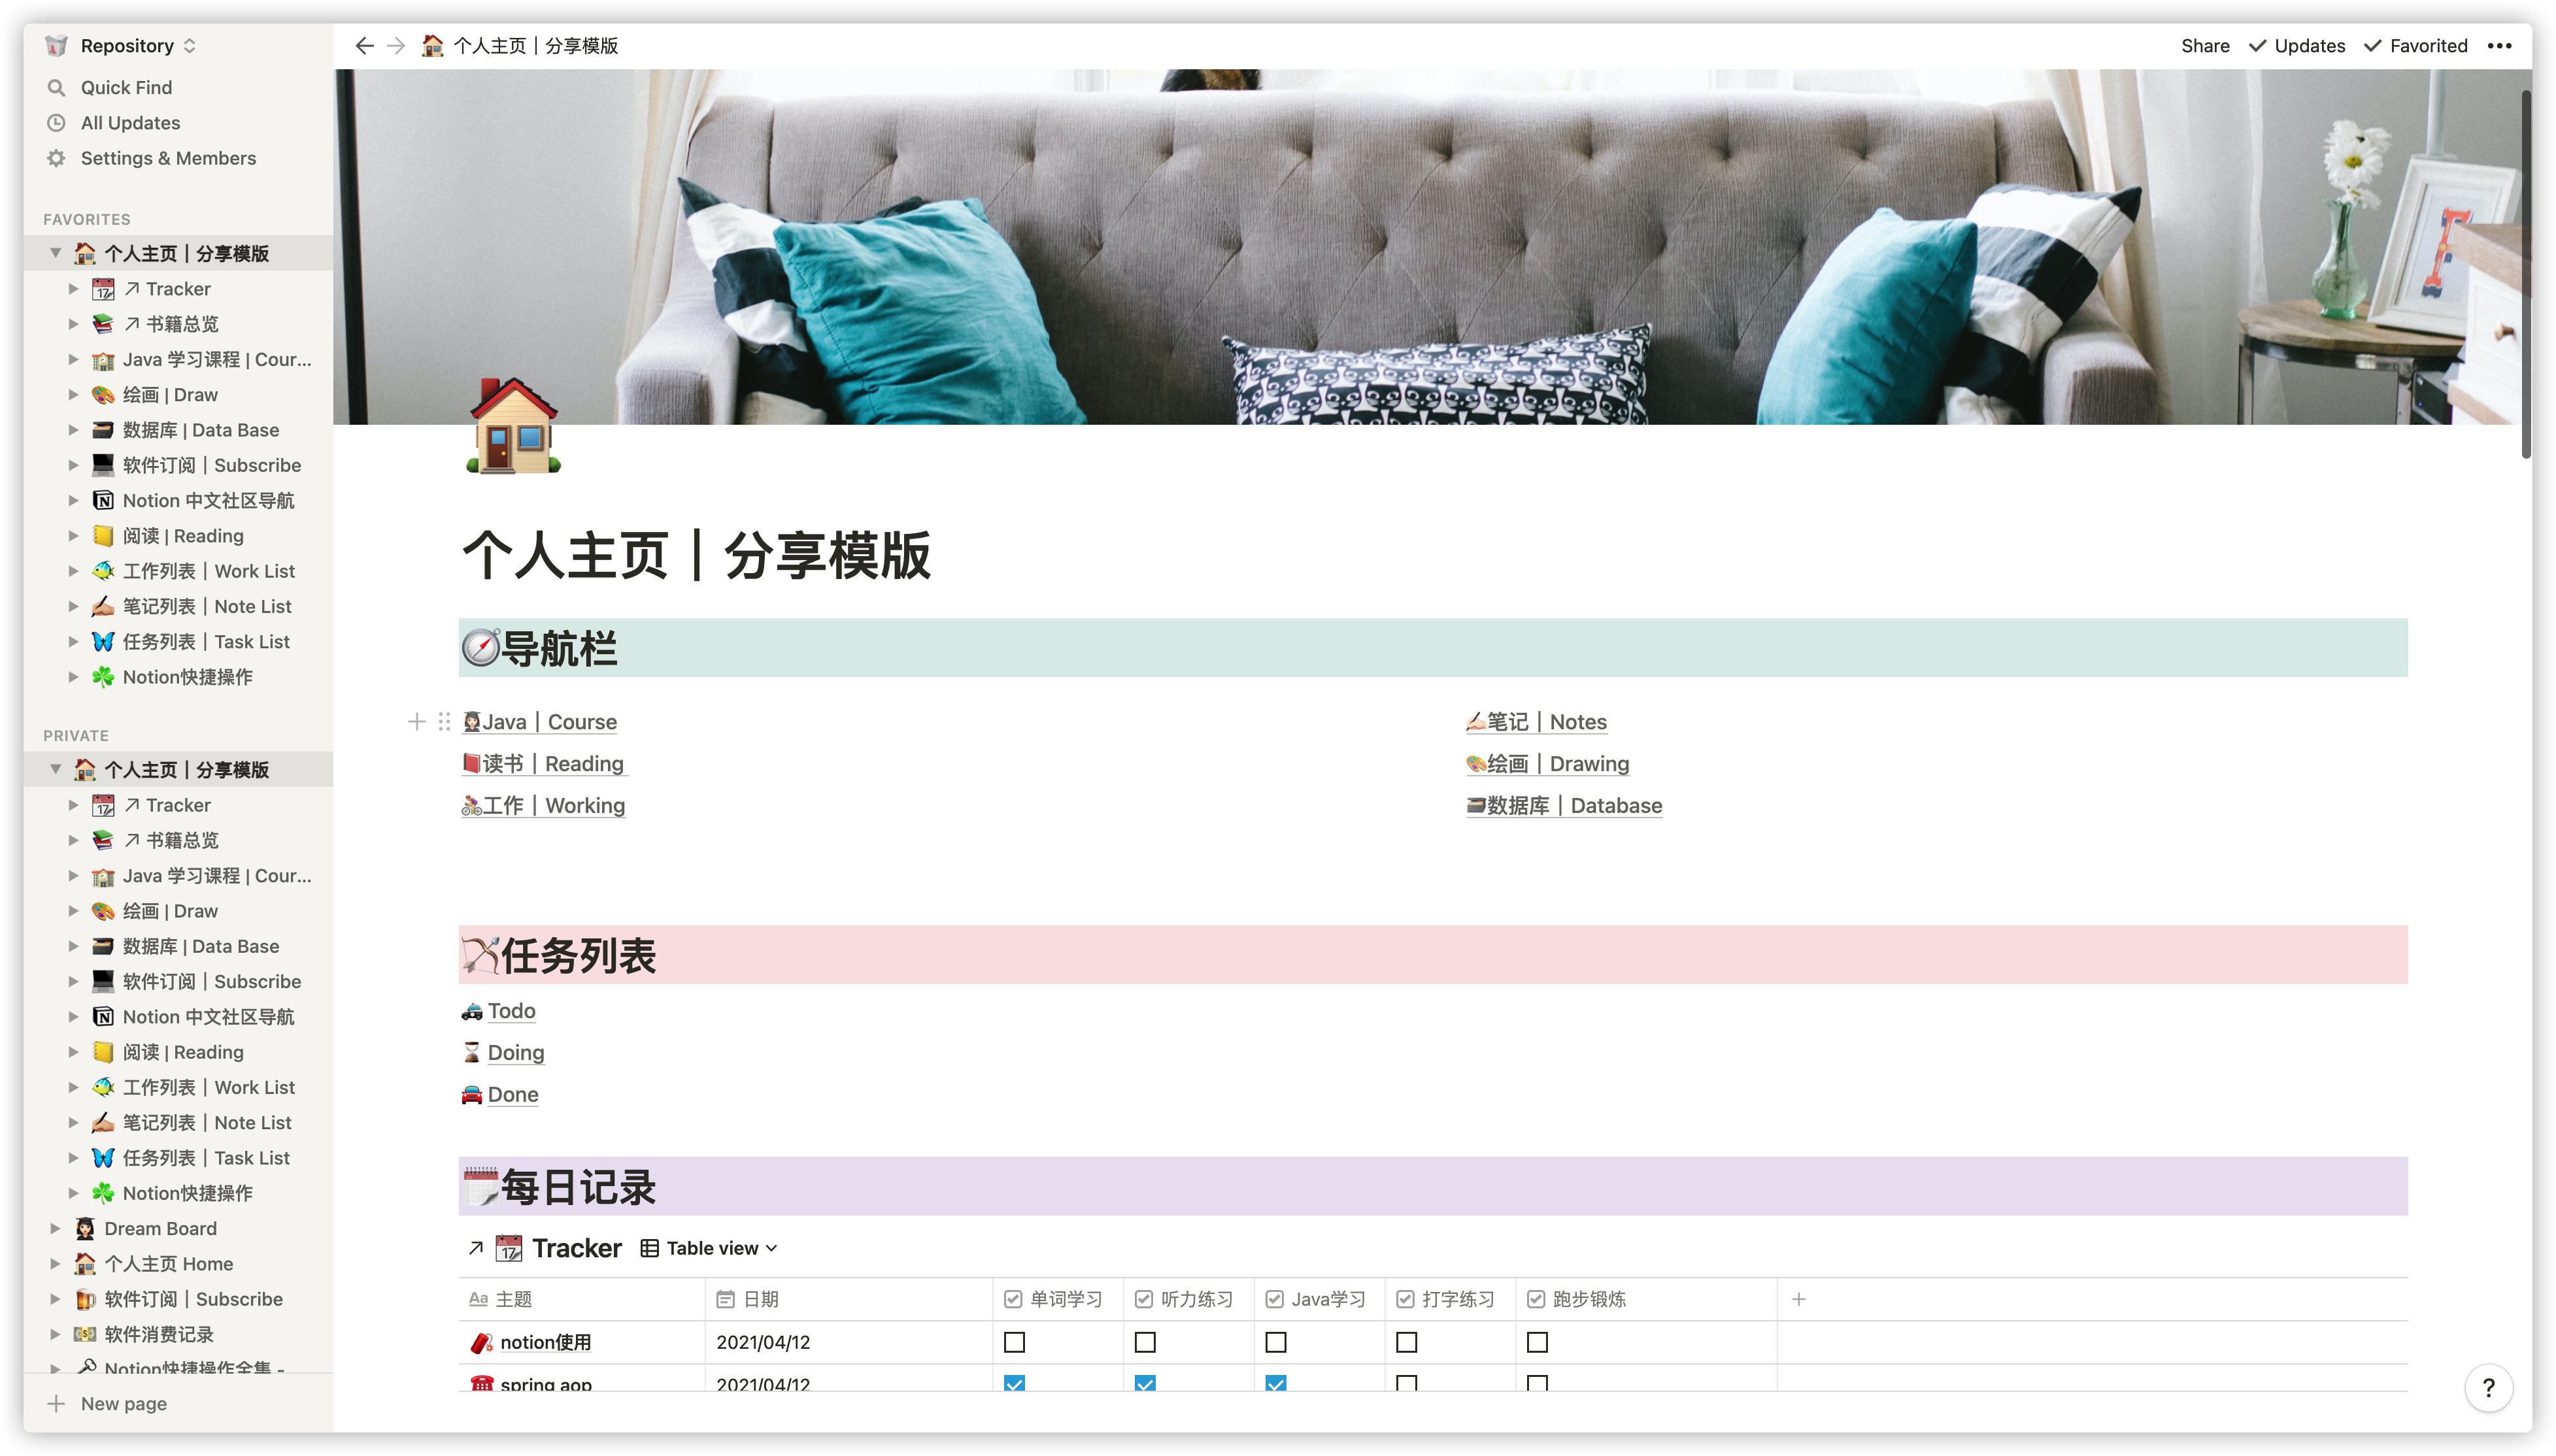Click the Share button
The image size is (2556, 1456).
click(x=2205, y=46)
